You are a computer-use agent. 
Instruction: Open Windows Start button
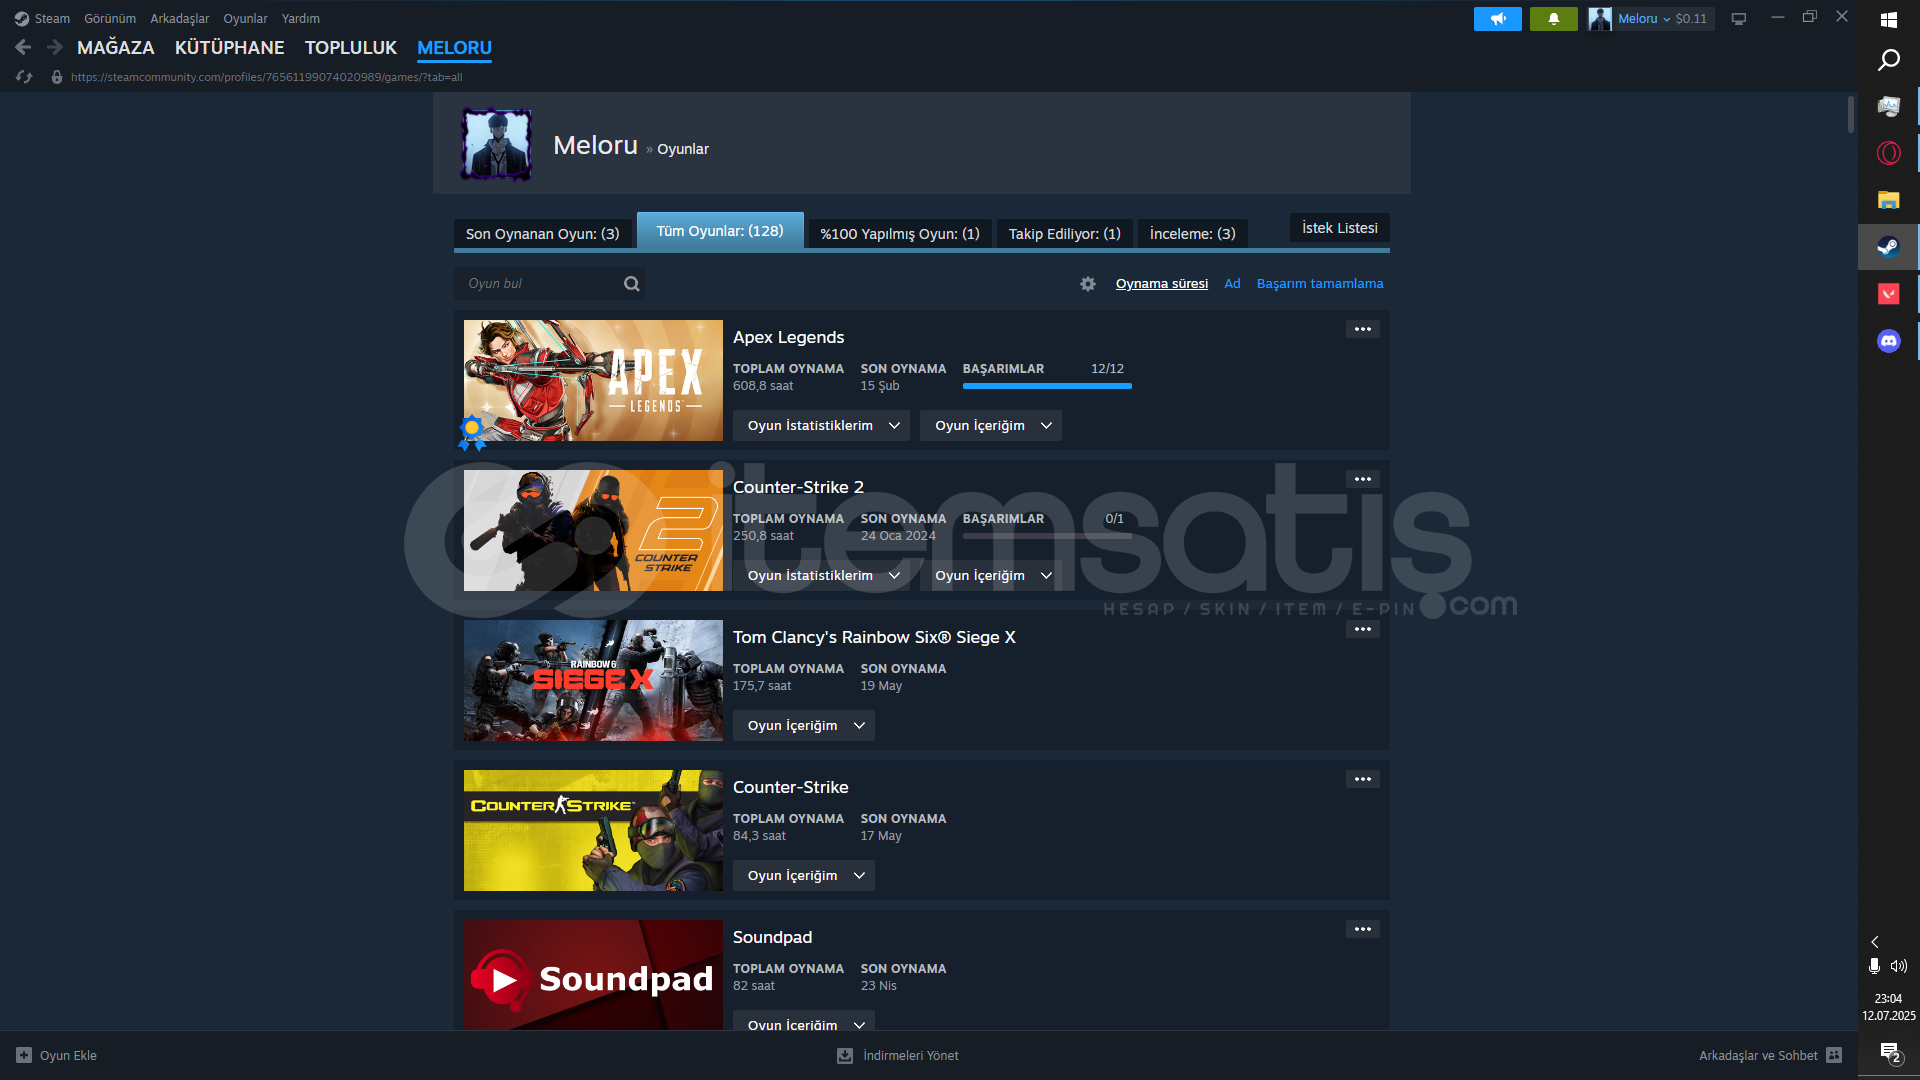1888,19
